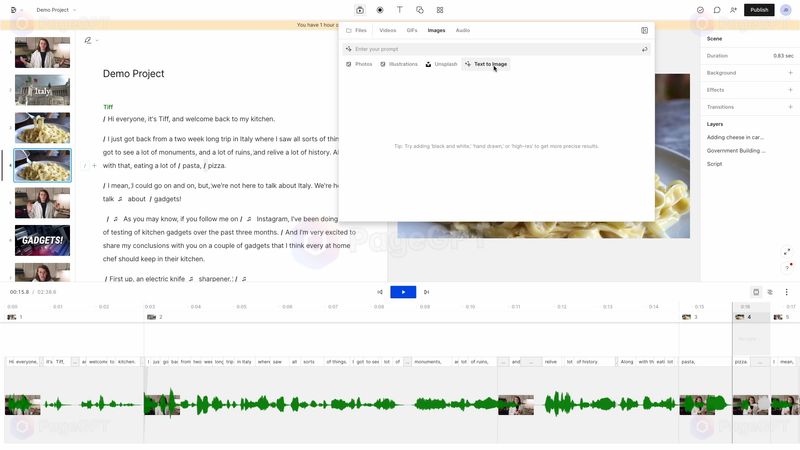
Task: Open the timeline layers settings icon
Action: pos(770,292)
